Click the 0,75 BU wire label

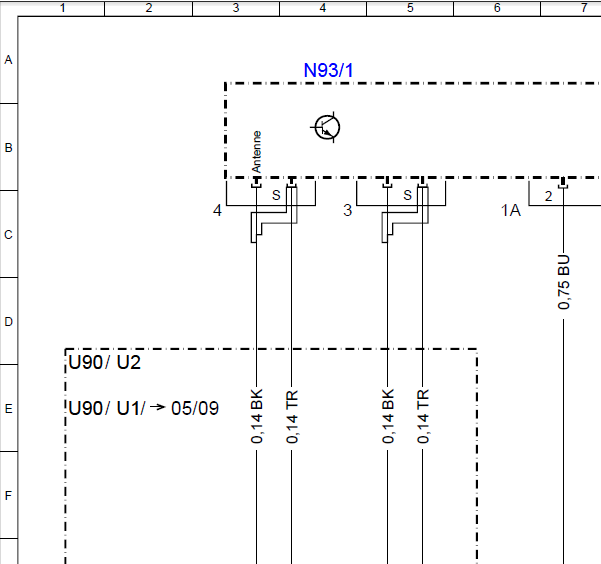click(x=564, y=282)
